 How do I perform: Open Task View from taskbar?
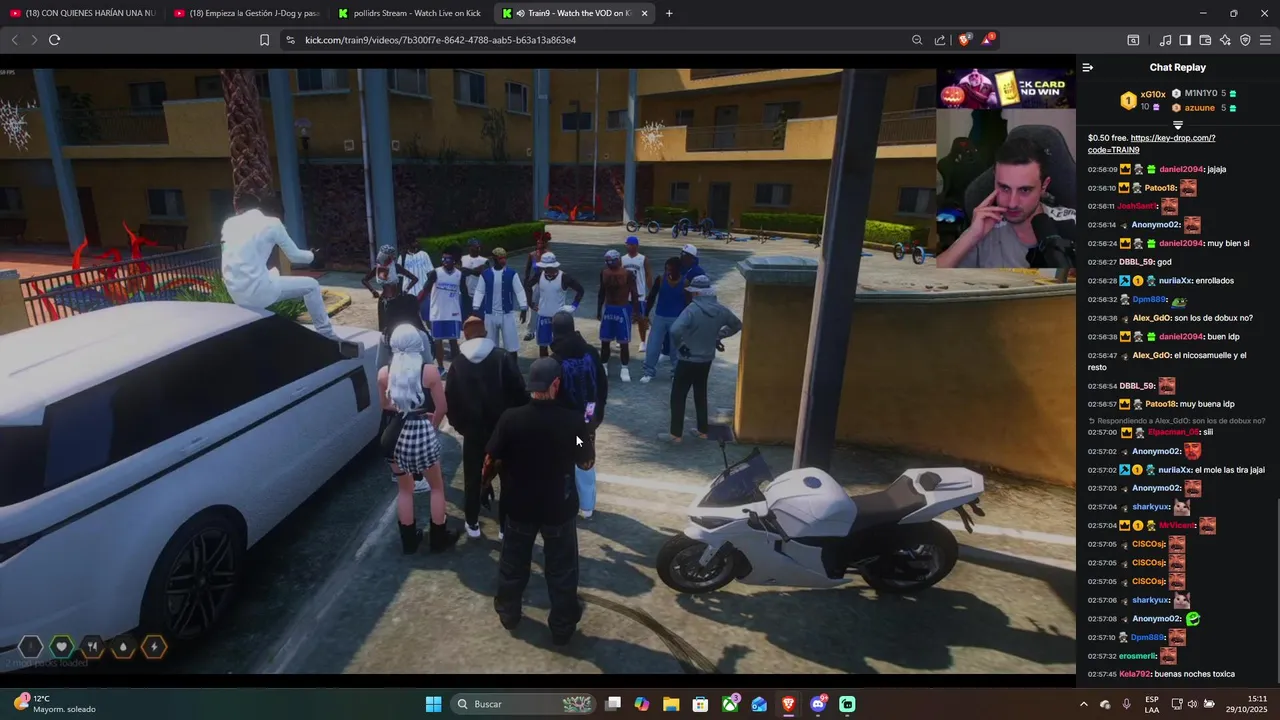coord(613,704)
